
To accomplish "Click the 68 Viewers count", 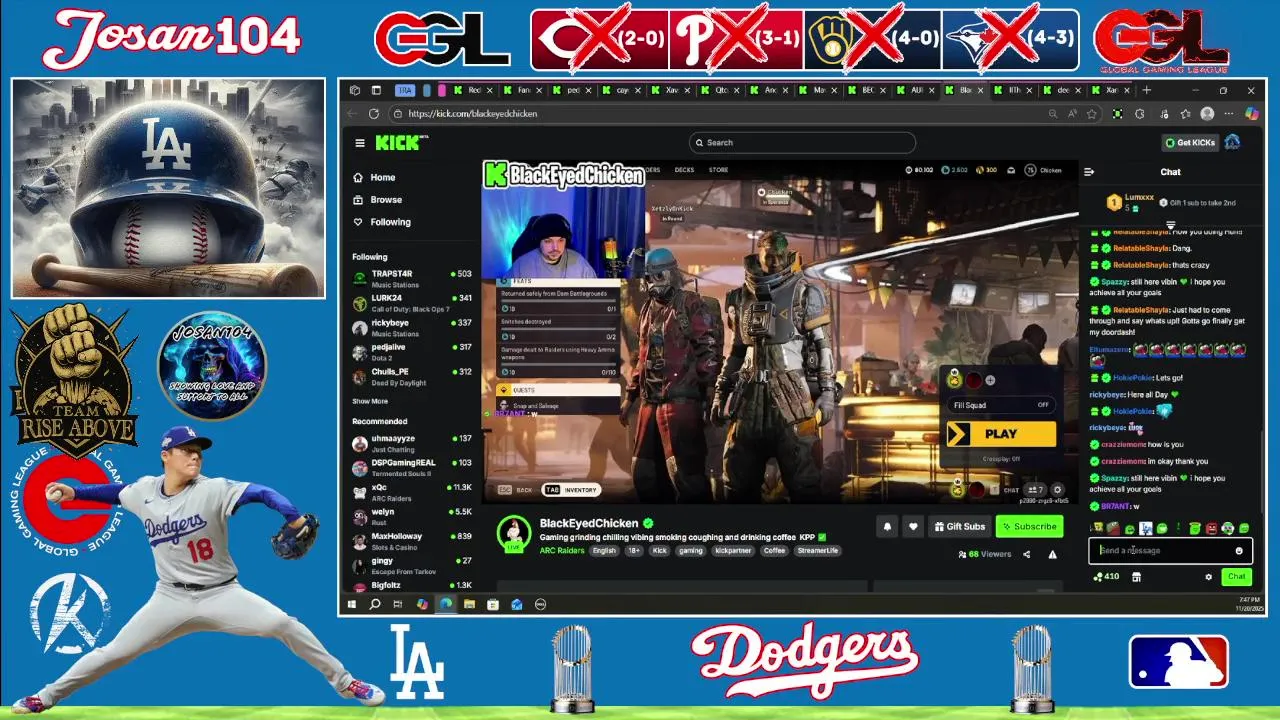I will 985,554.
